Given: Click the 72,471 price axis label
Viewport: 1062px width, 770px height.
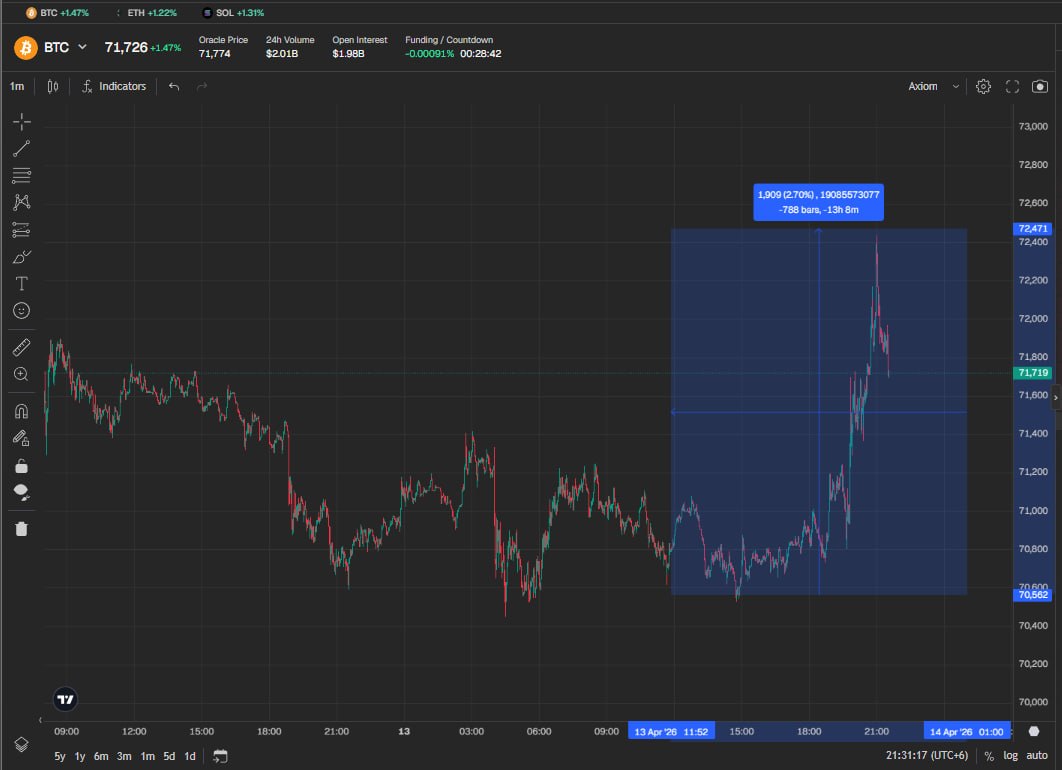Looking at the screenshot, I should coord(1032,229).
